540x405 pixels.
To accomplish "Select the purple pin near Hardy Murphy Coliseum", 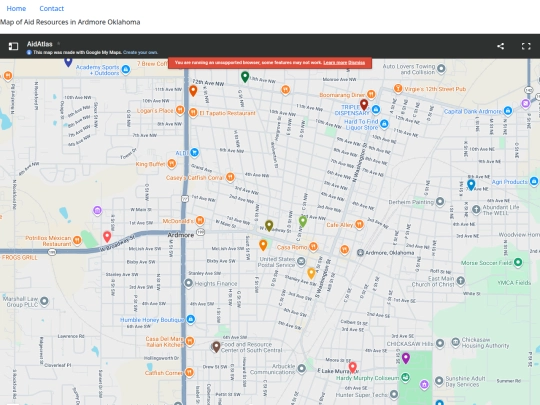I will click(x=406, y=358).
